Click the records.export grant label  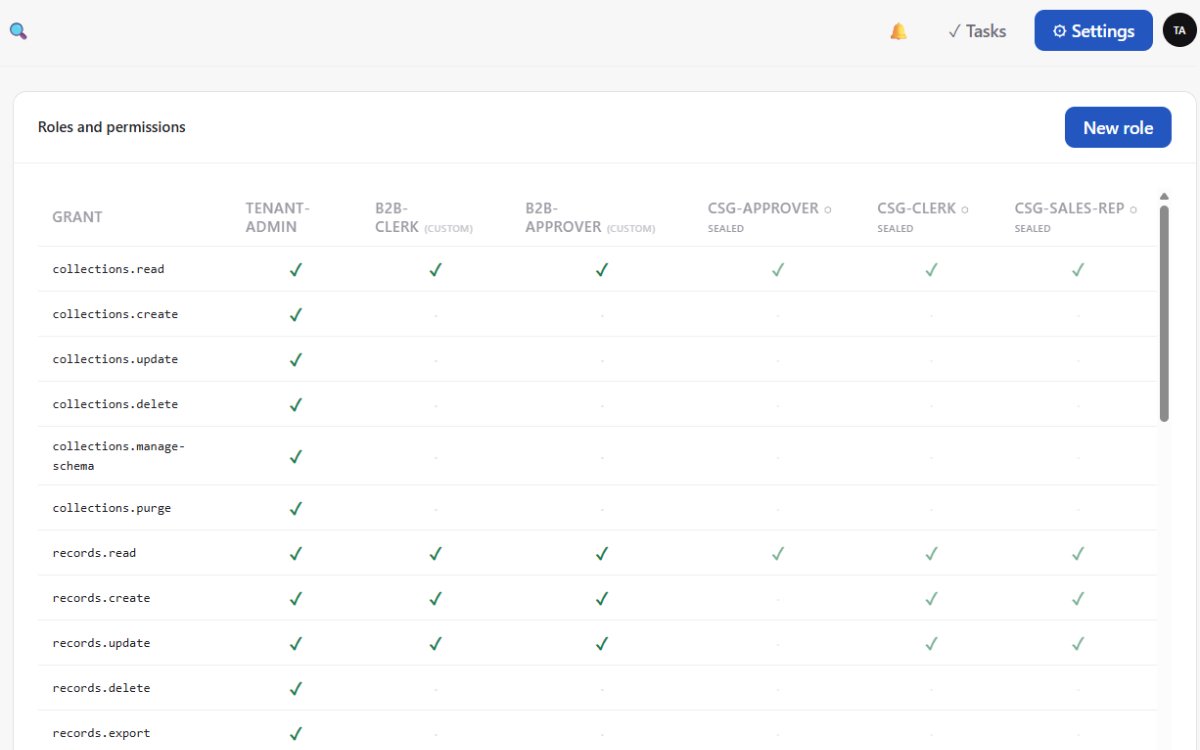pyautogui.click(x=101, y=733)
